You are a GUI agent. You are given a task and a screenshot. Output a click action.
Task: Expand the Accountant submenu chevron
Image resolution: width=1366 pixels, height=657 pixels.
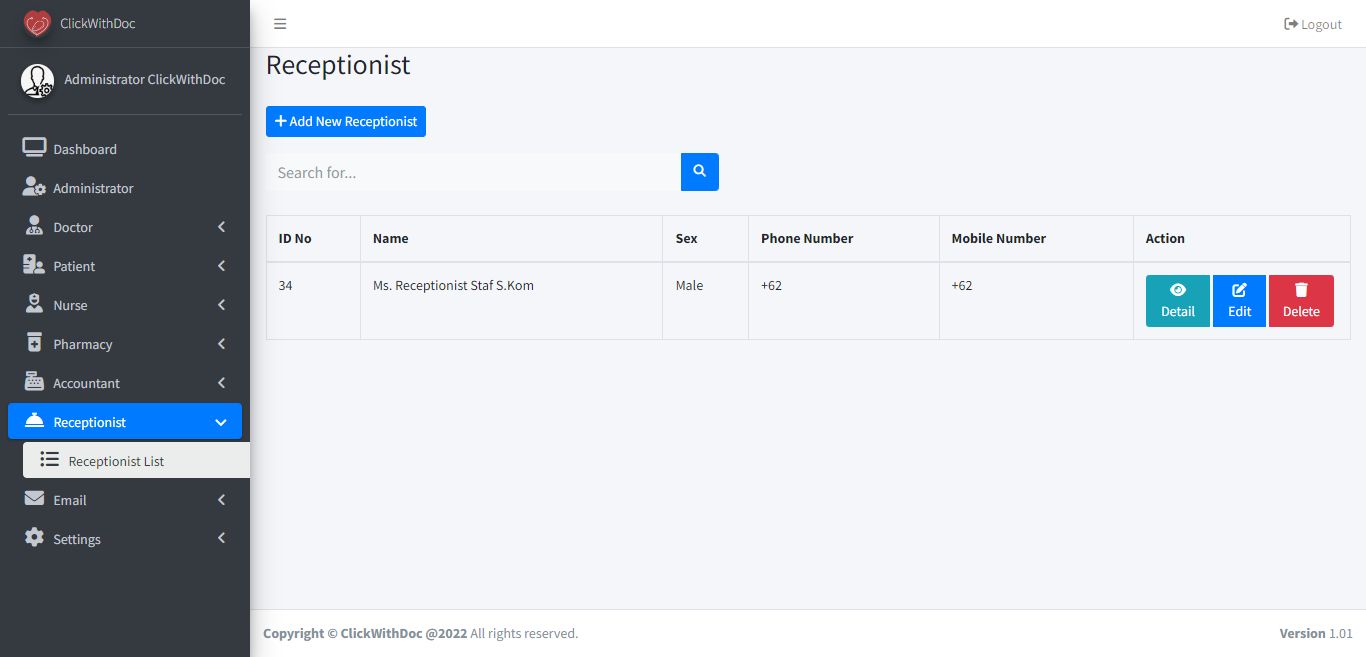[x=221, y=383]
